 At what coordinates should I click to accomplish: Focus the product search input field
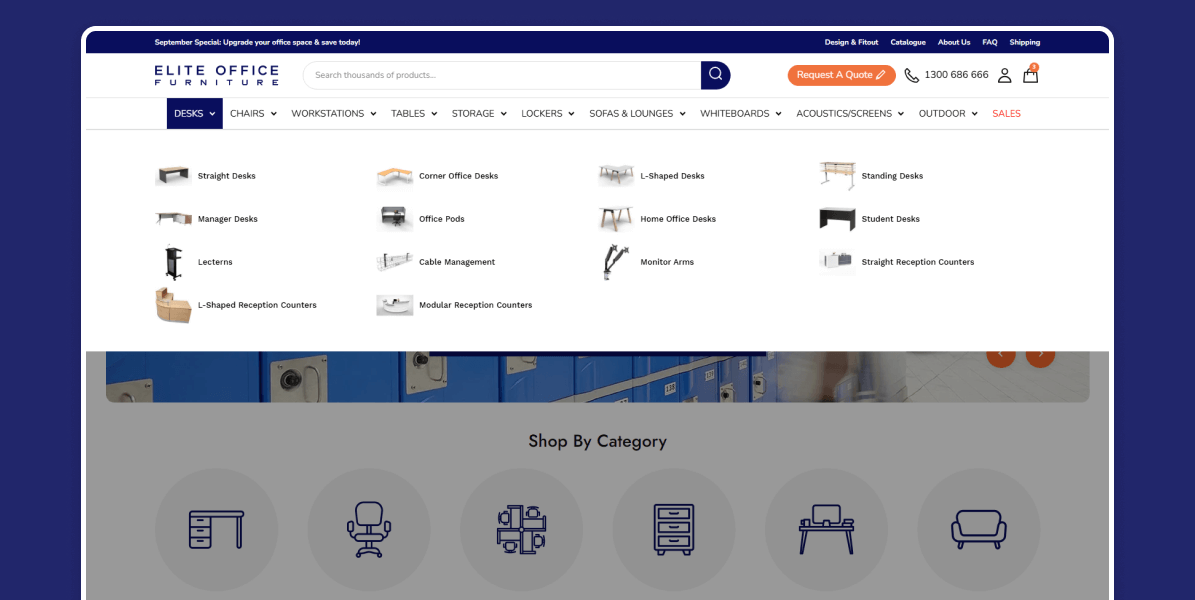(x=500, y=75)
